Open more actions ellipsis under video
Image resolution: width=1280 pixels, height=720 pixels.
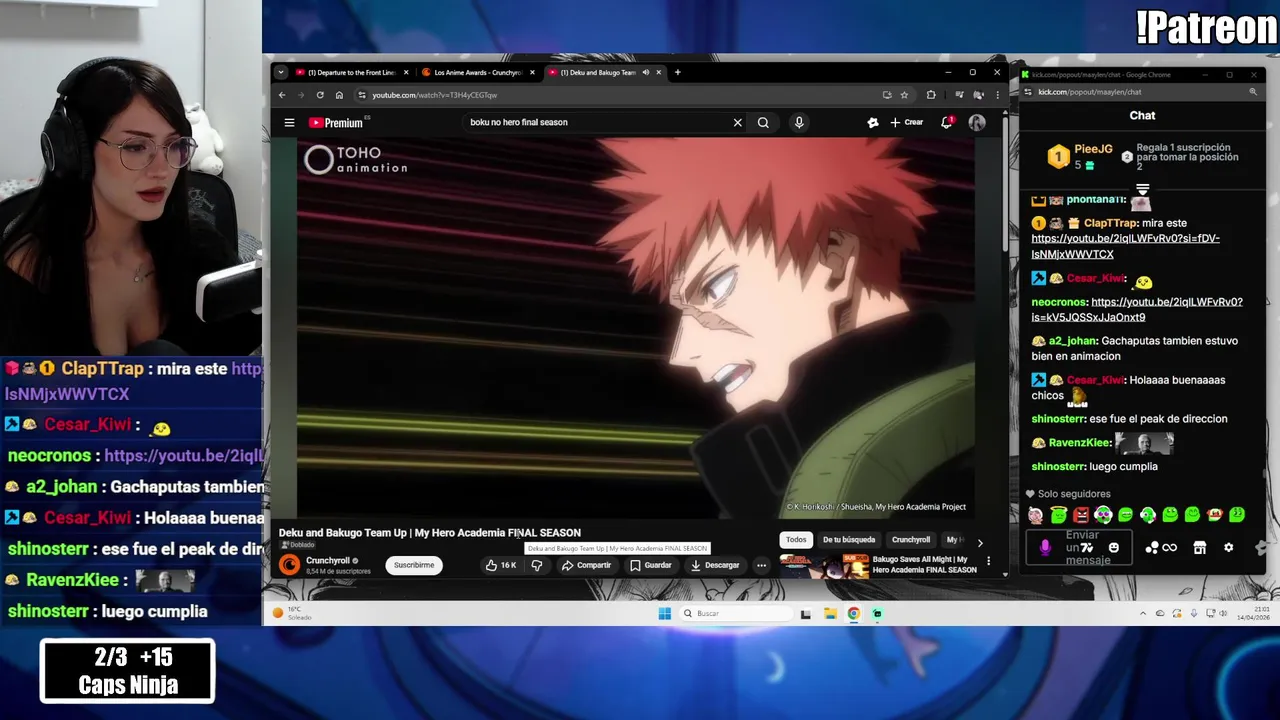click(x=761, y=565)
